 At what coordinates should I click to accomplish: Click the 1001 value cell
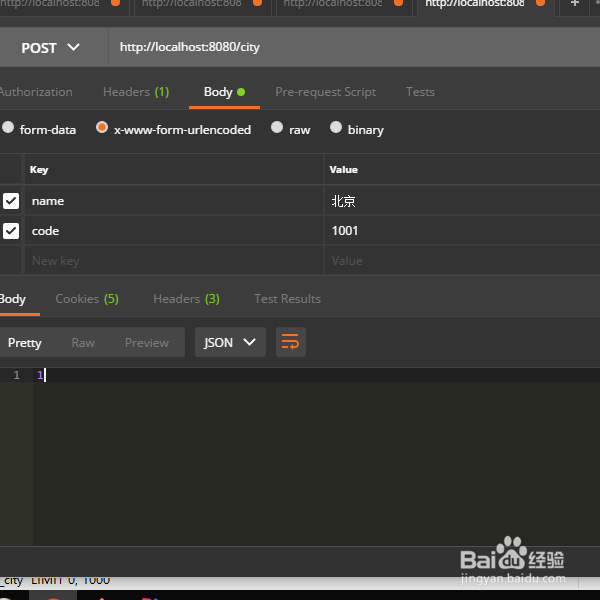[x=462, y=231]
